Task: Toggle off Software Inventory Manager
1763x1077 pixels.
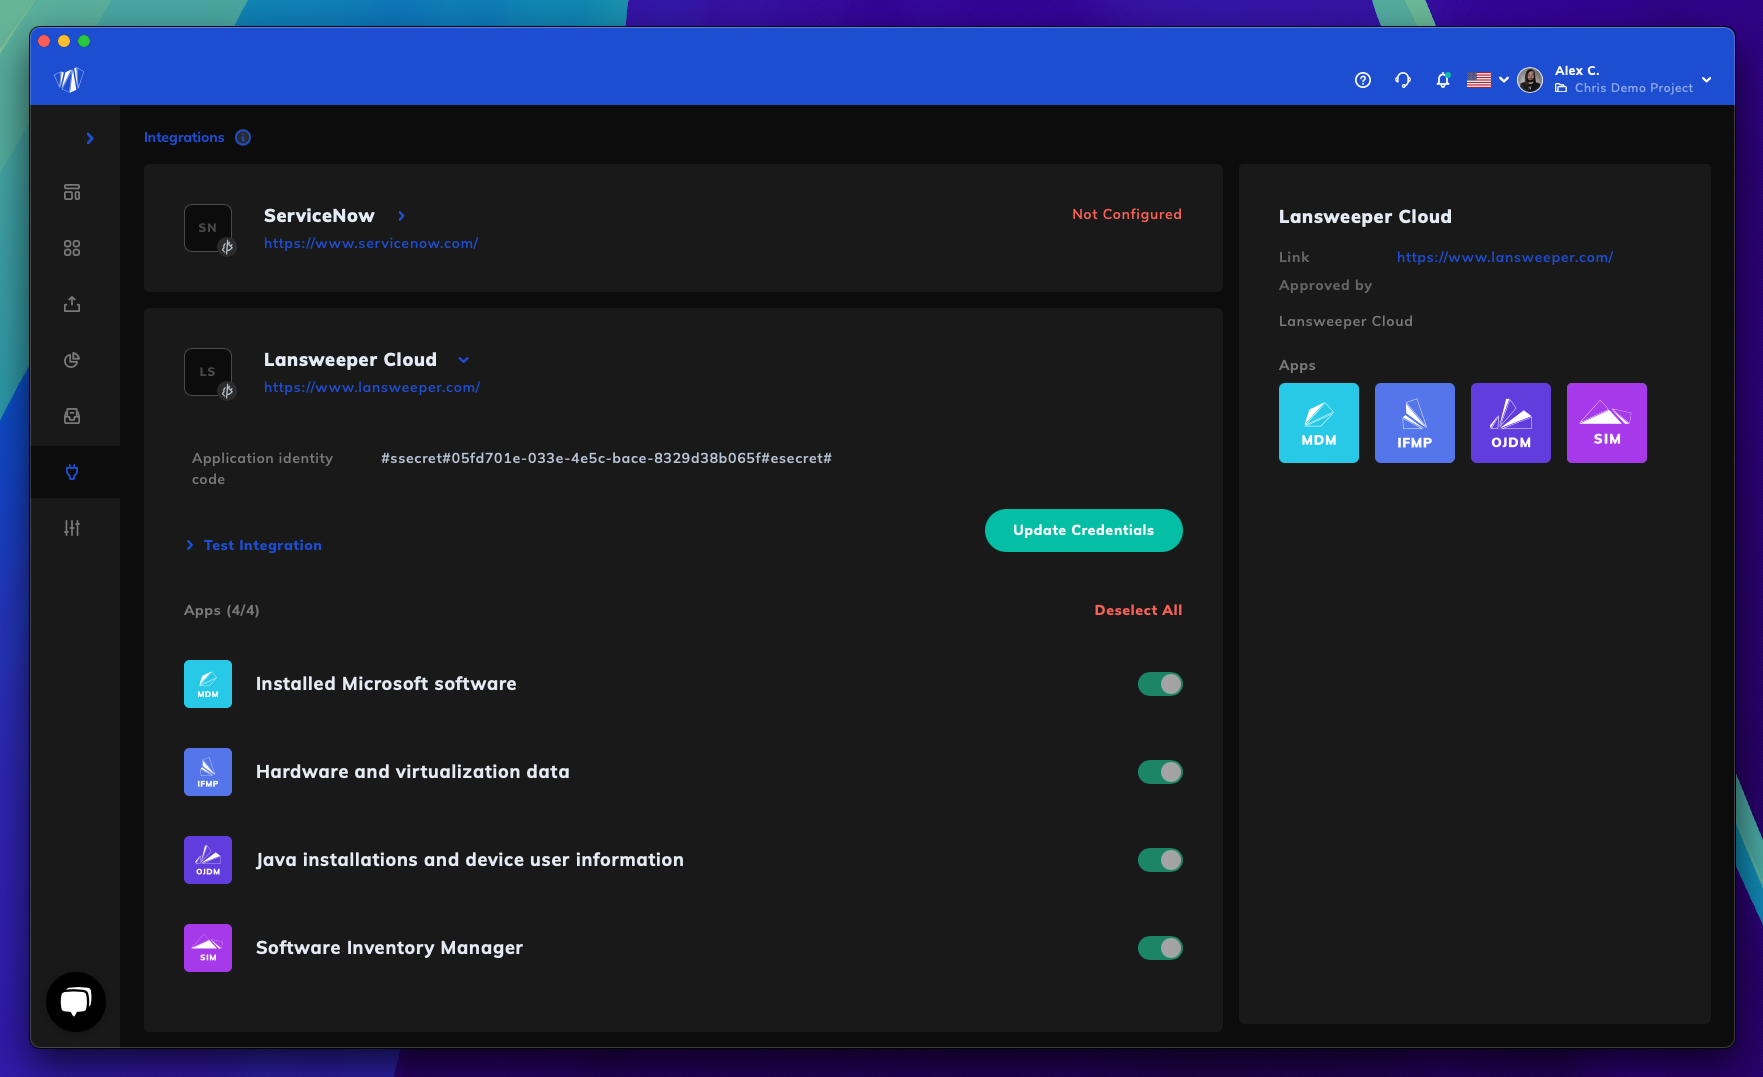Action: [x=1160, y=948]
